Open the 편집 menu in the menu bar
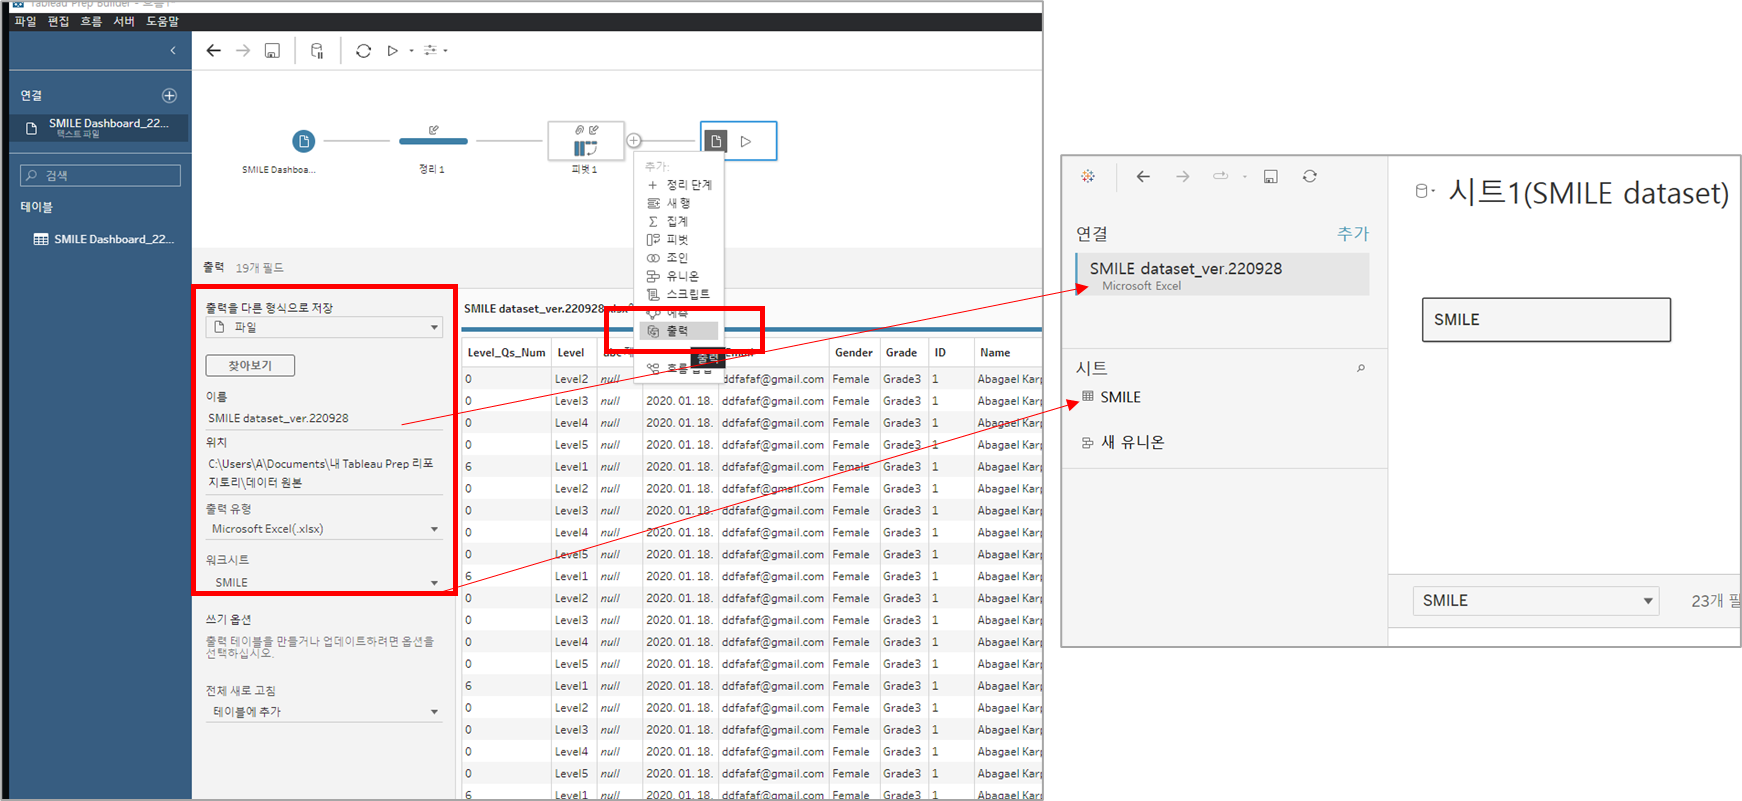Screen dimensions: 1742x801 58,21
